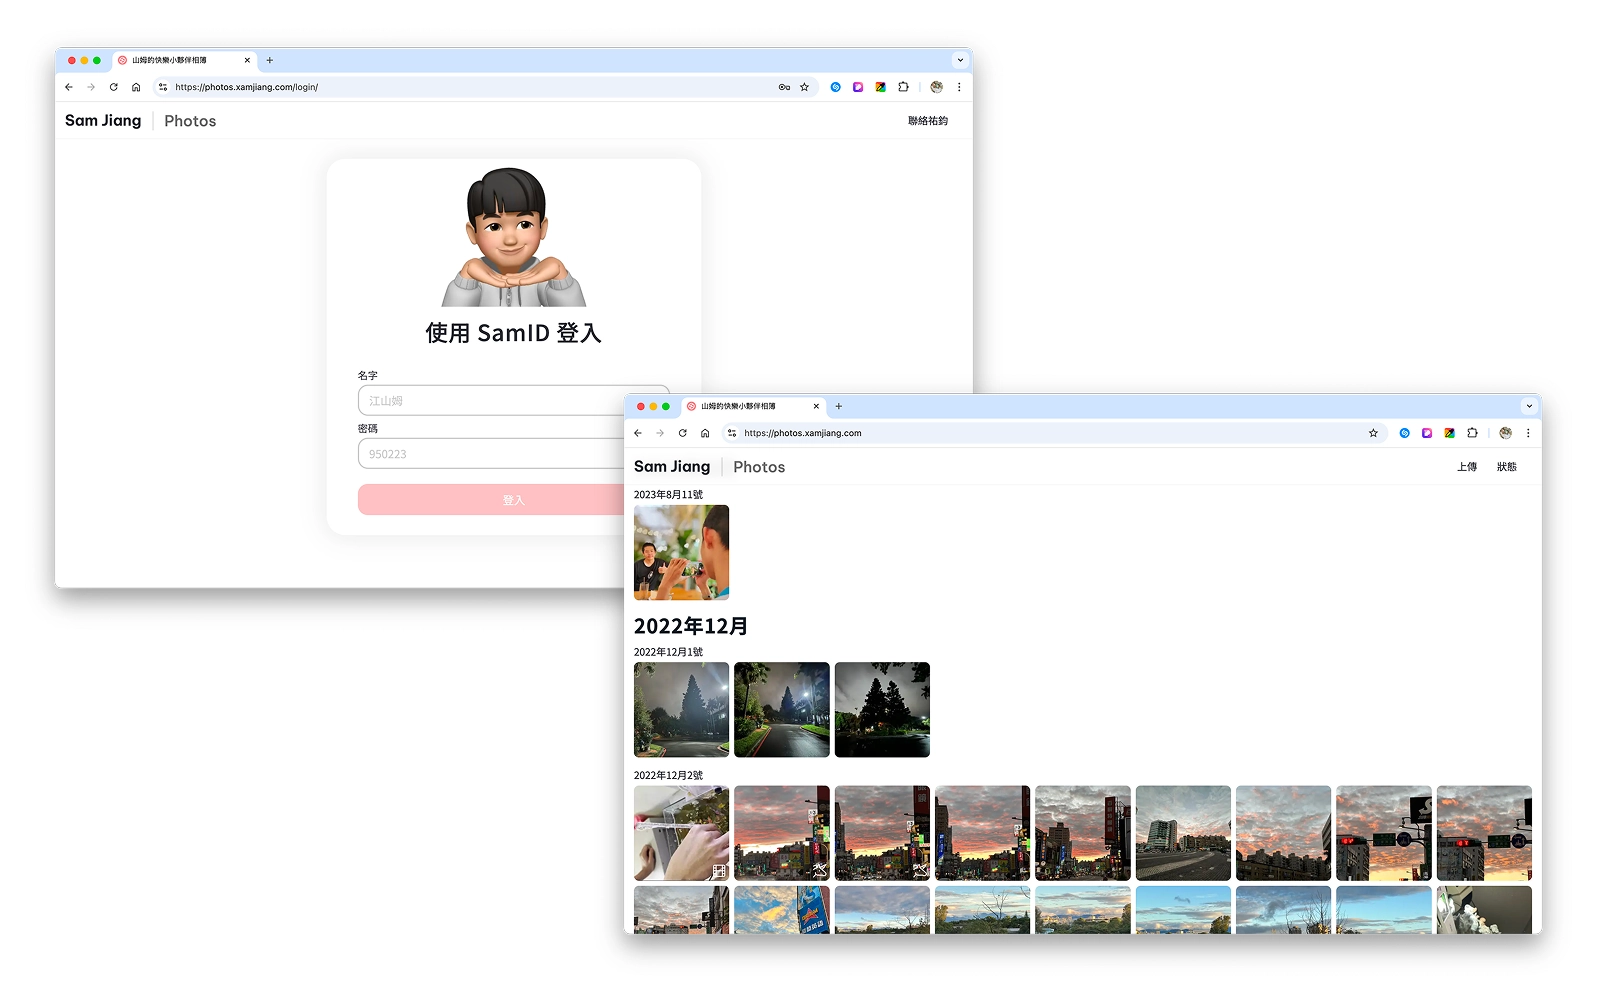Click Photos title on login page
The image size is (1600, 1000).
pyautogui.click(x=190, y=121)
